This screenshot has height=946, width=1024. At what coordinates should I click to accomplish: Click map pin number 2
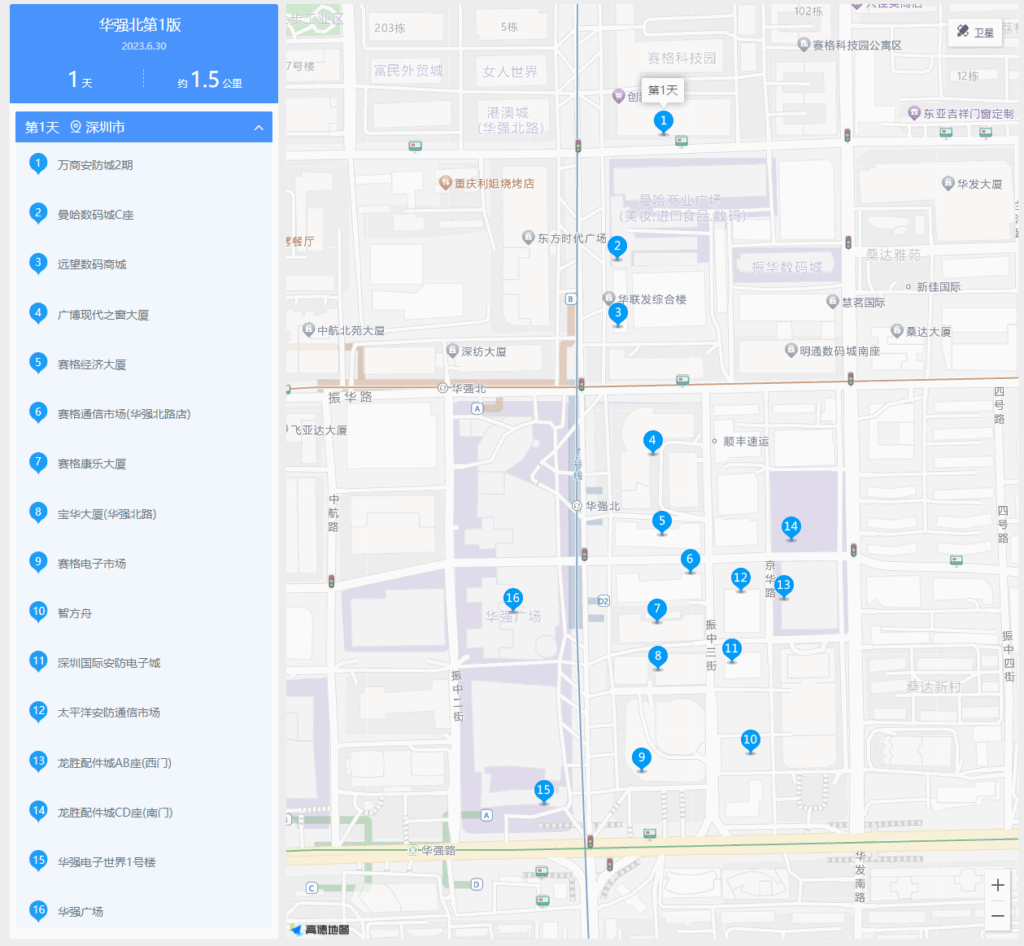617,247
